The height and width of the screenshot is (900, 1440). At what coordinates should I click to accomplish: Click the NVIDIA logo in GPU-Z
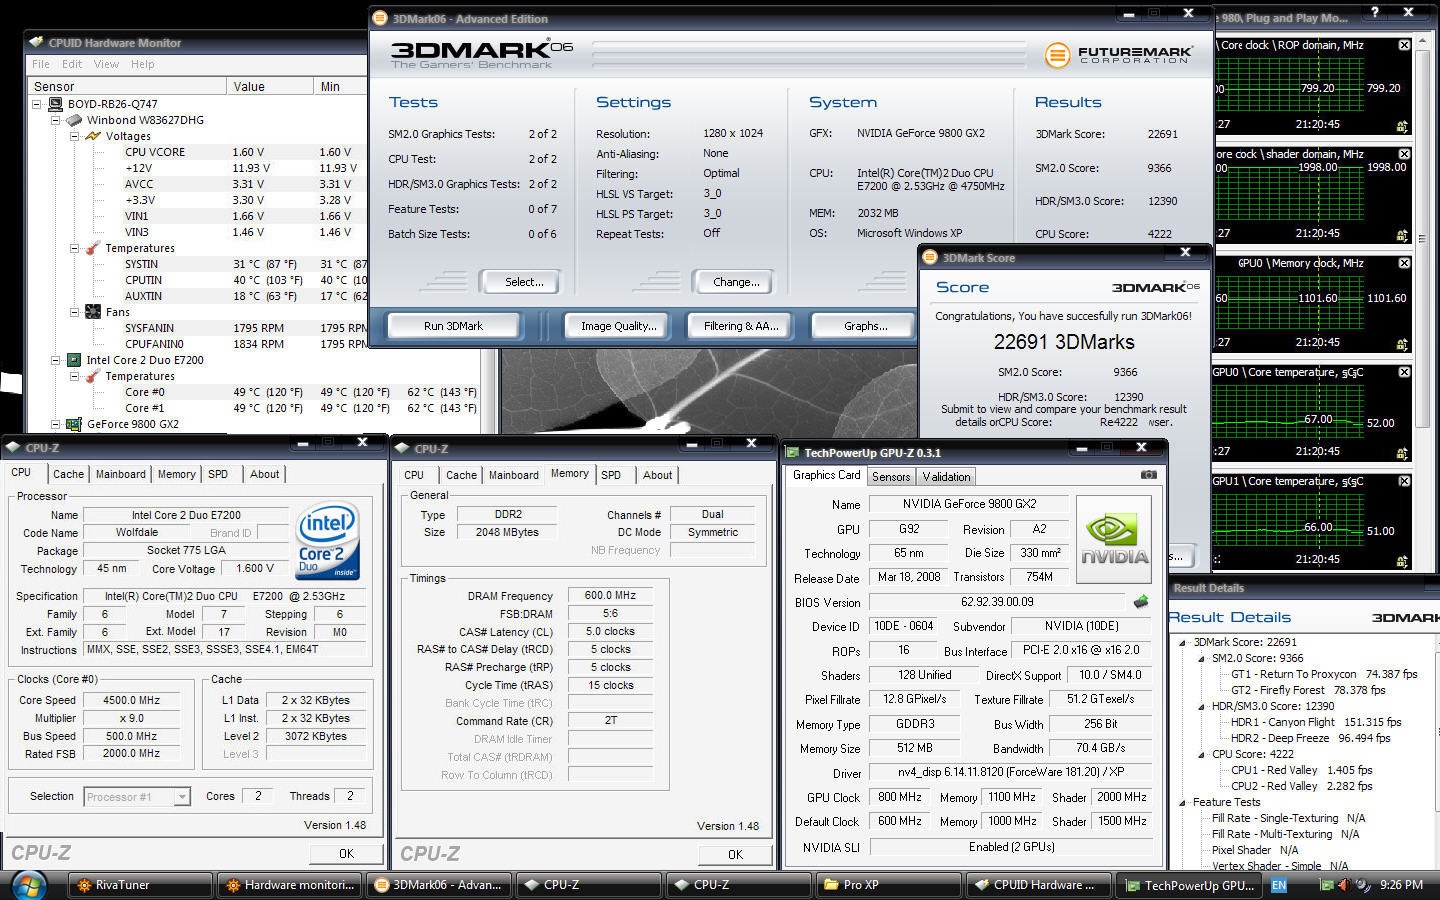pyautogui.click(x=1114, y=539)
